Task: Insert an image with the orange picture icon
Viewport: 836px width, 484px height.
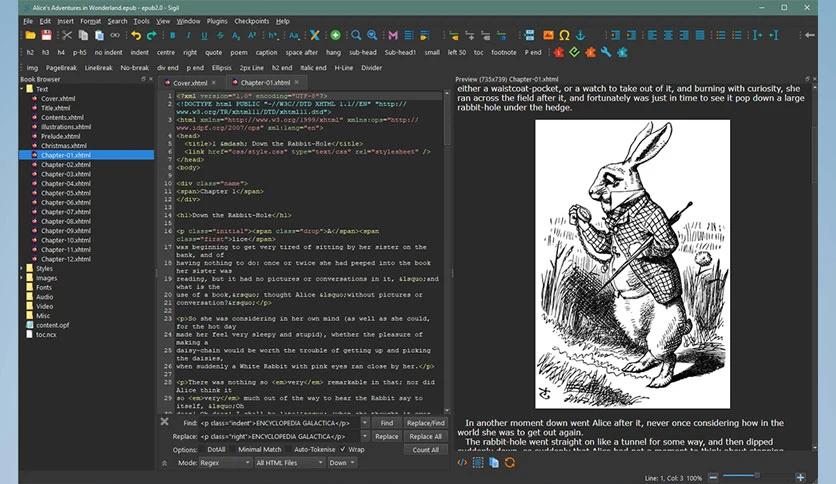Action: point(548,35)
